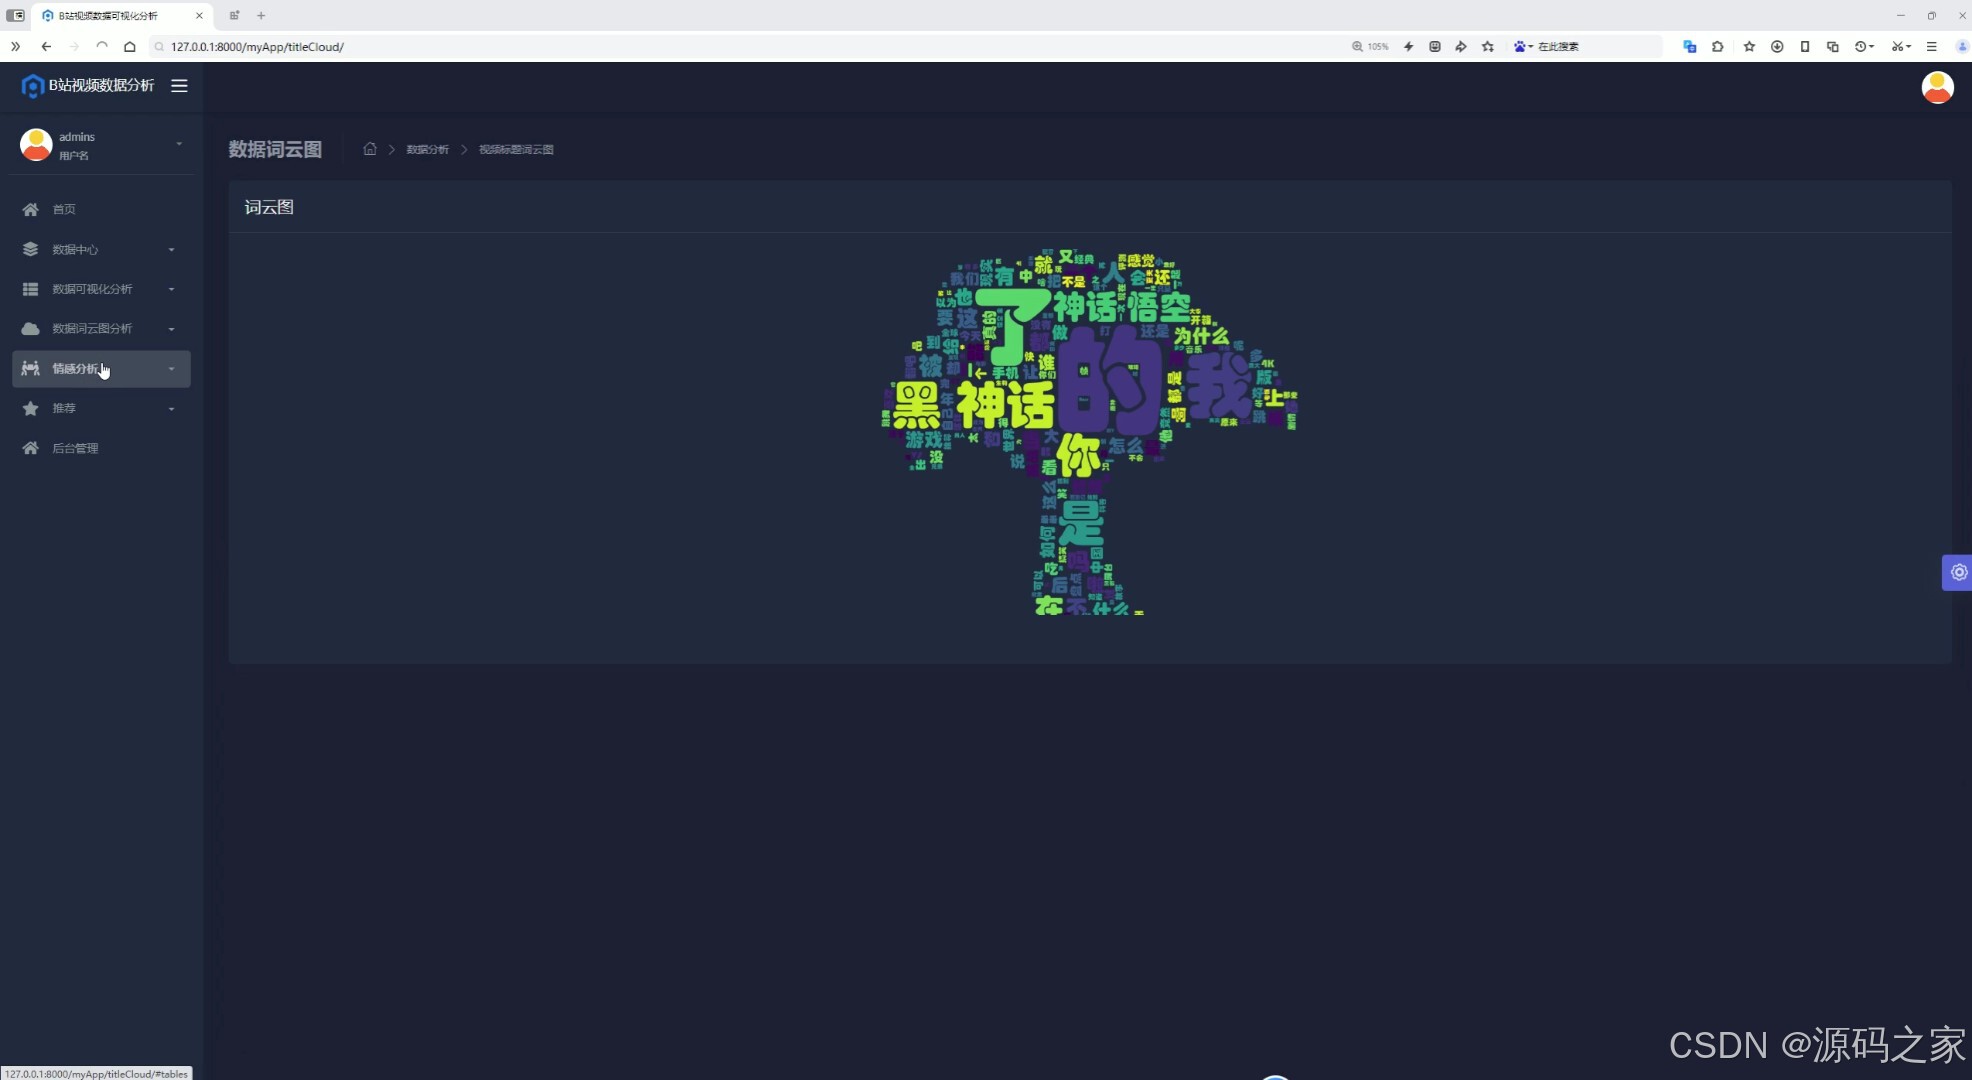The width and height of the screenshot is (1972, 1080).
Task: Click the browser extensions puzzle icon
Action: (1717, 46)
